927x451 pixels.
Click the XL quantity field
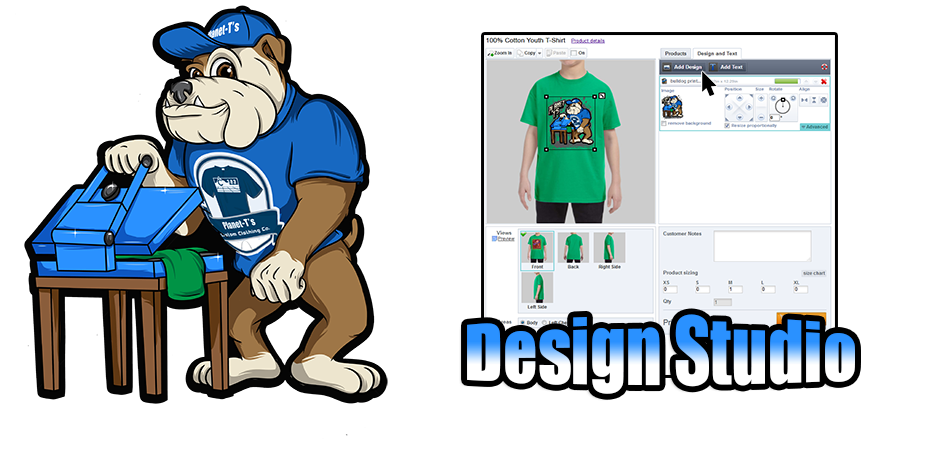click(800, 290)
